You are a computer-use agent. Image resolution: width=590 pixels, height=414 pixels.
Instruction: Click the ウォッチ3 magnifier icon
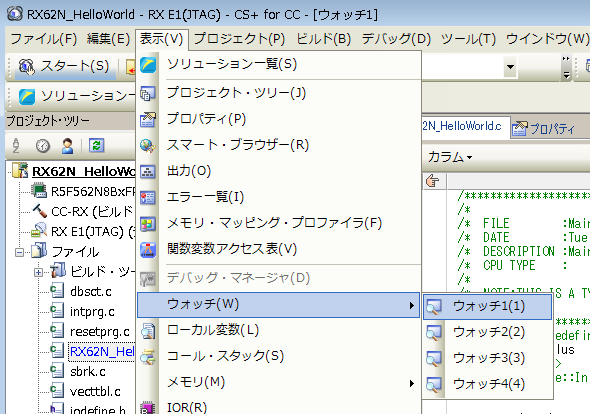click(433, 359)
